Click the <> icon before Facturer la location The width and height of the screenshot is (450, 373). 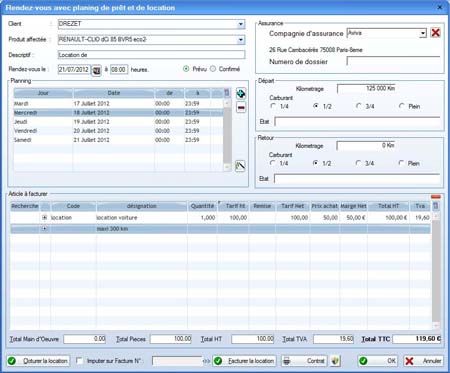point(206,361)
